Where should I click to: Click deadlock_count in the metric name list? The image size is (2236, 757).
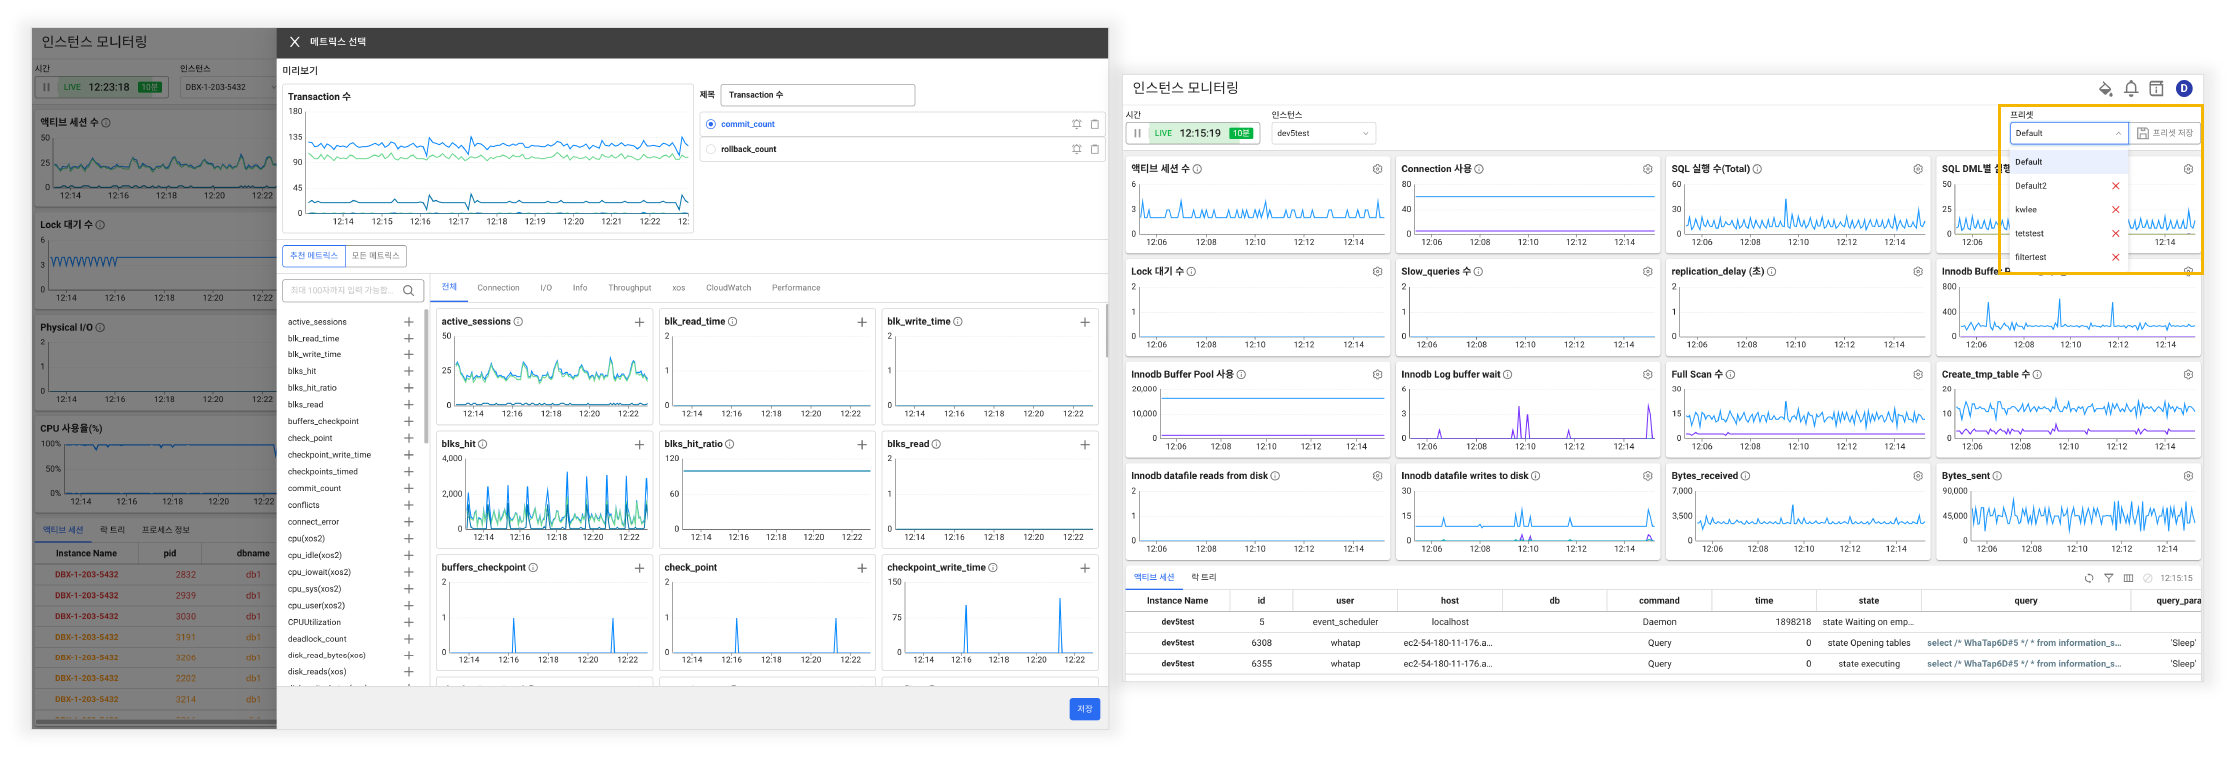pos(317,639)
